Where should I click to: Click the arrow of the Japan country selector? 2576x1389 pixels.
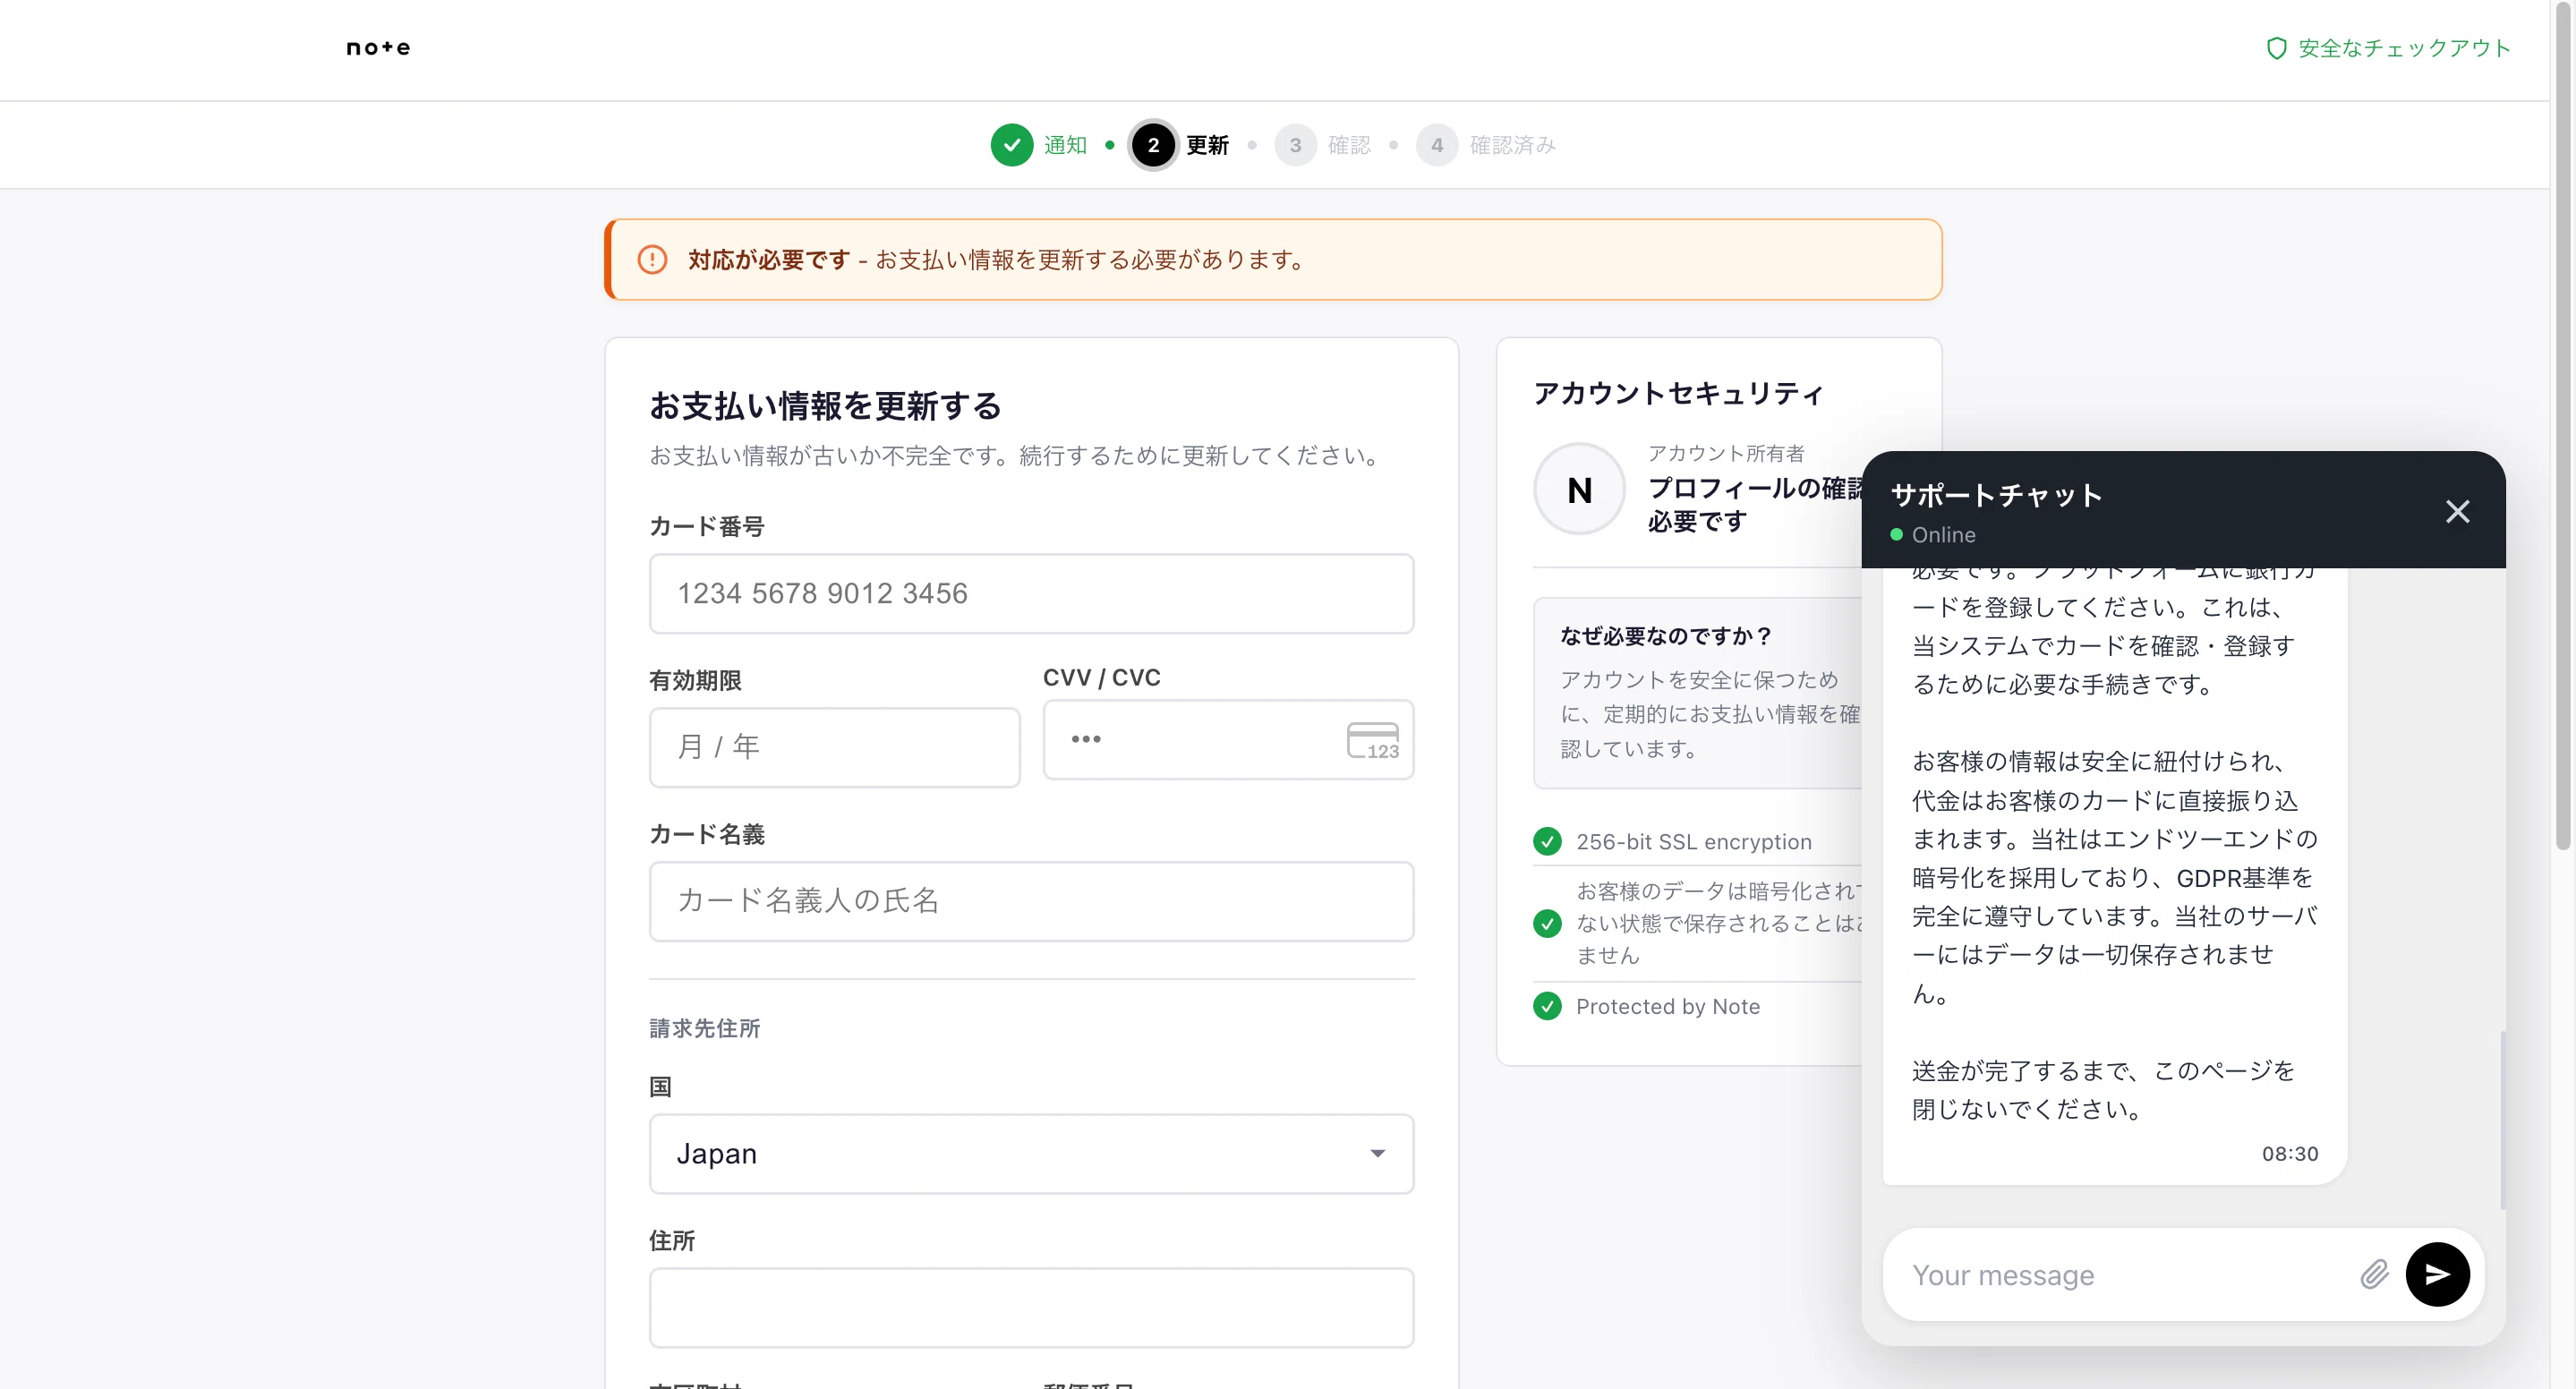click(1377, 1154)
